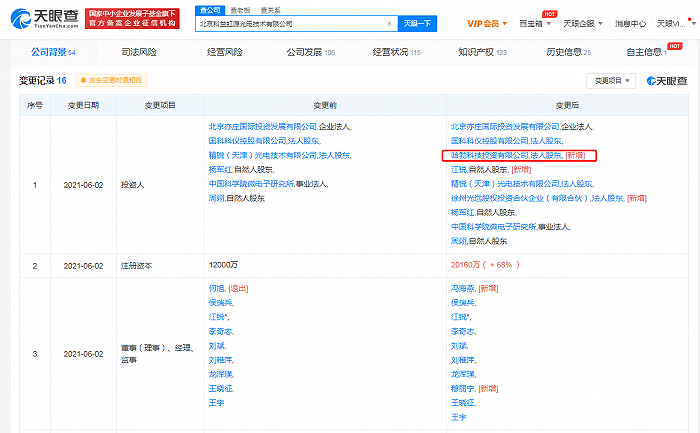Click the red 官方备案企业征信机构 badge

[132, 19]
